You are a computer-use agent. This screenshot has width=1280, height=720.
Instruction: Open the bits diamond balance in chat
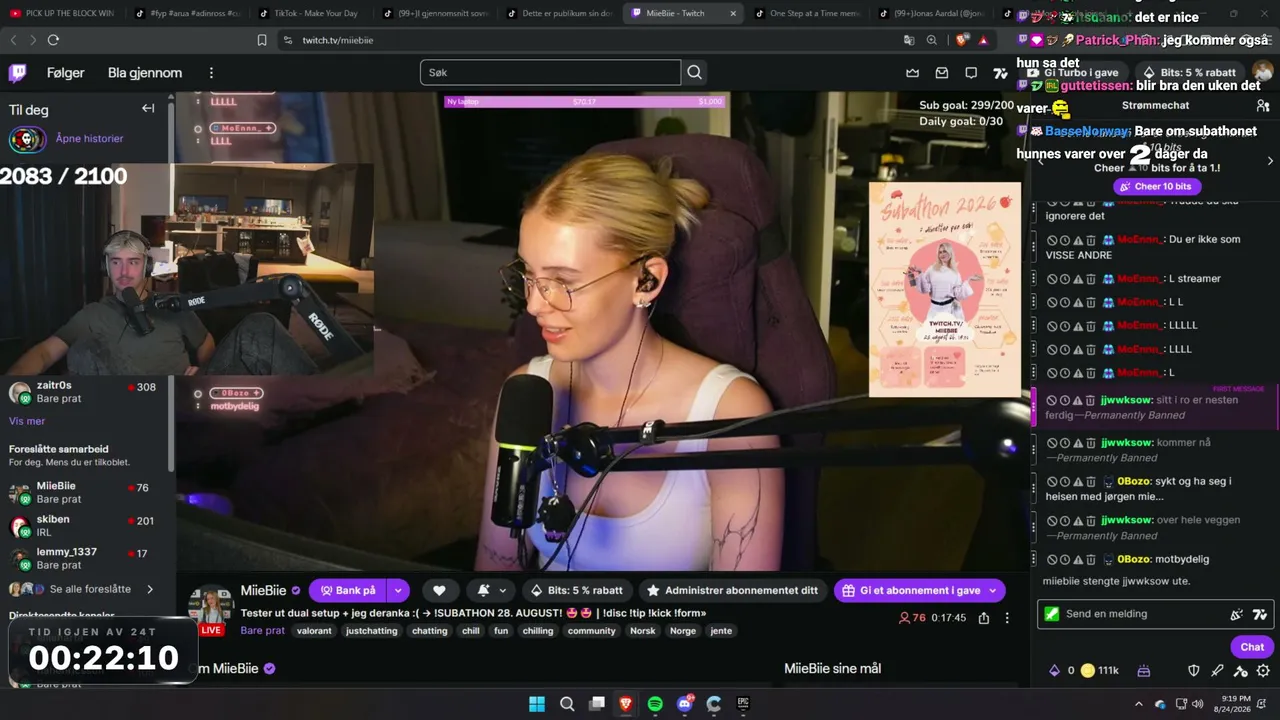1060,671
